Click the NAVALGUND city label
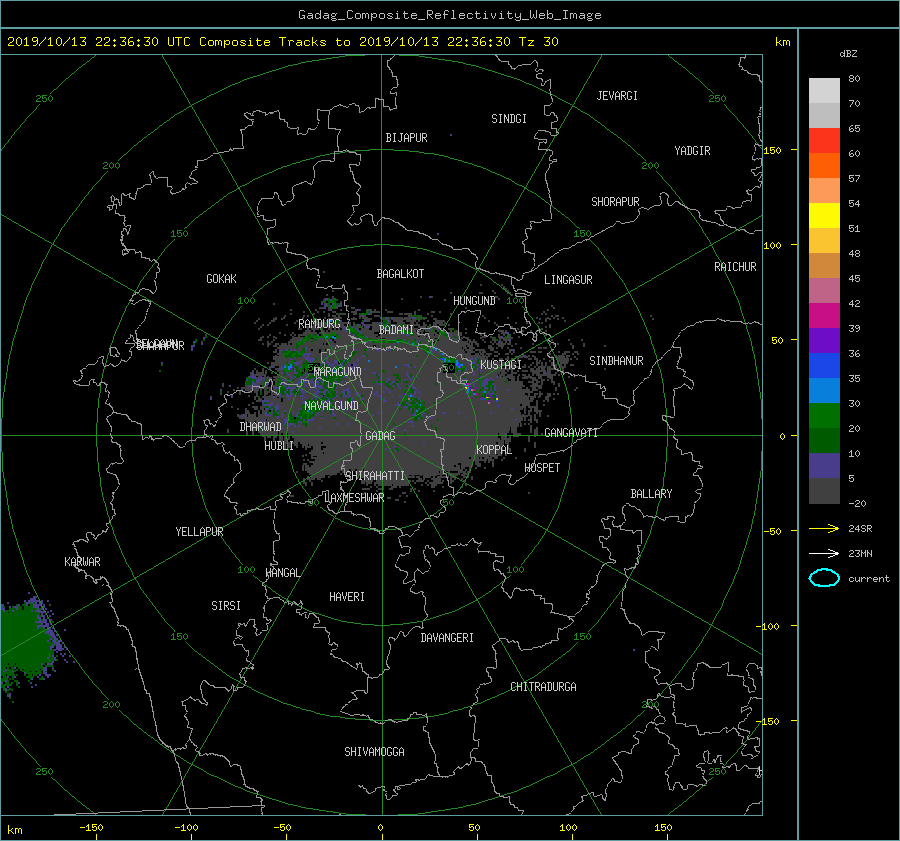The height and width of the screenshot is (841, 900). tap(331, 406)
